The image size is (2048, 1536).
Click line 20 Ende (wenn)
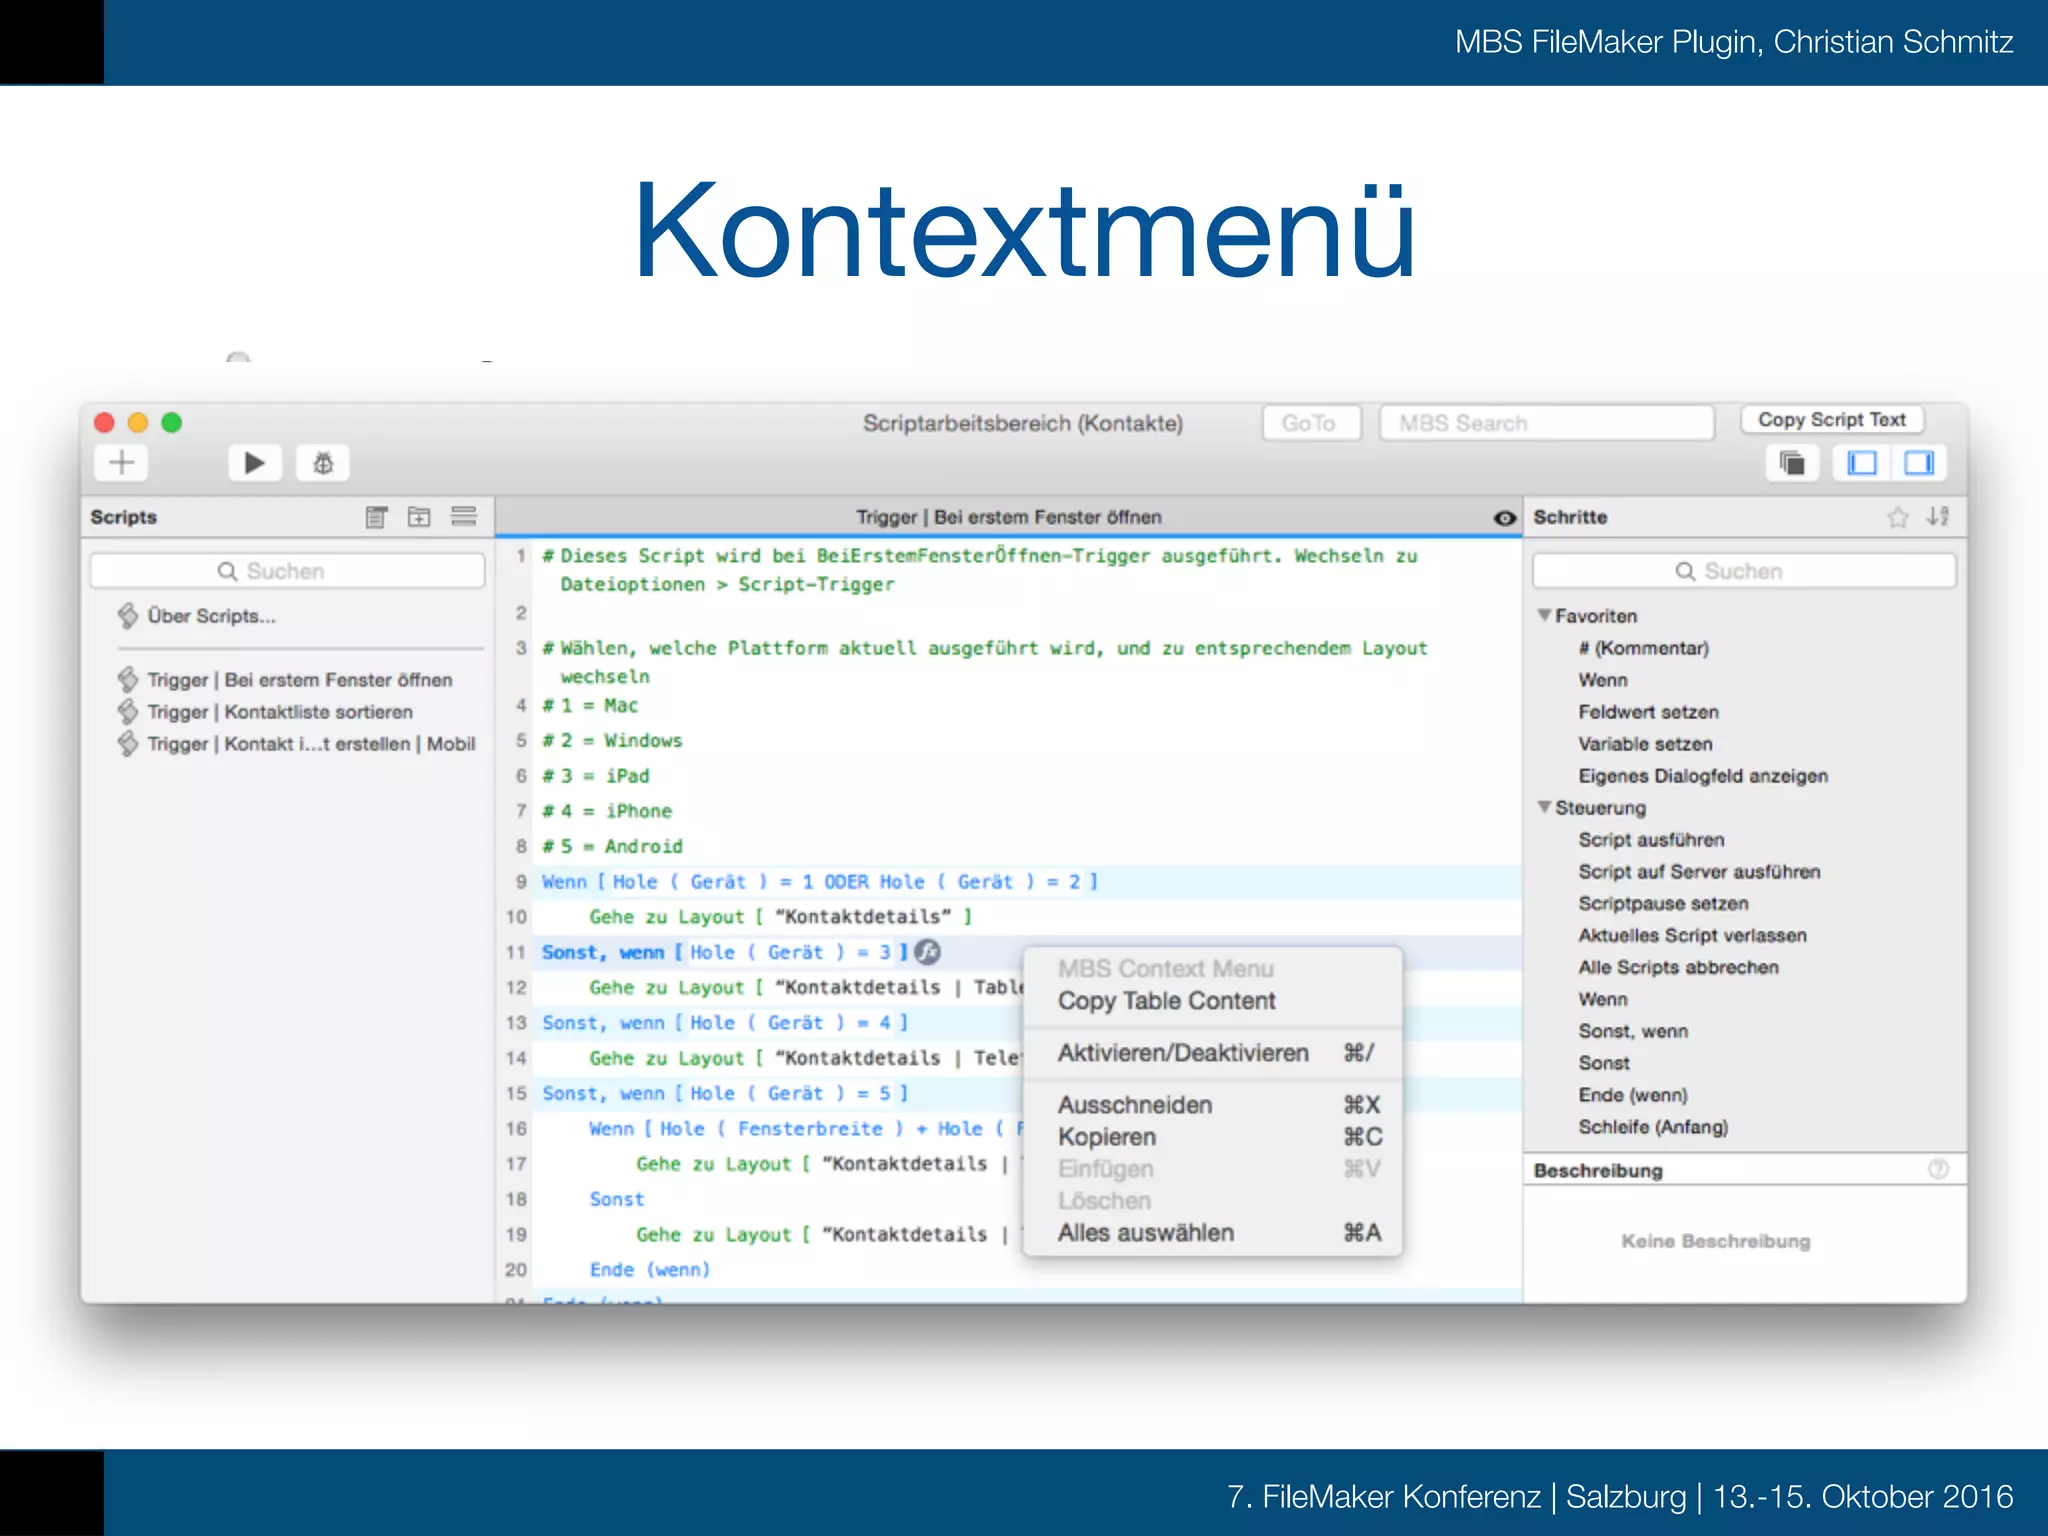point(650,1270)
